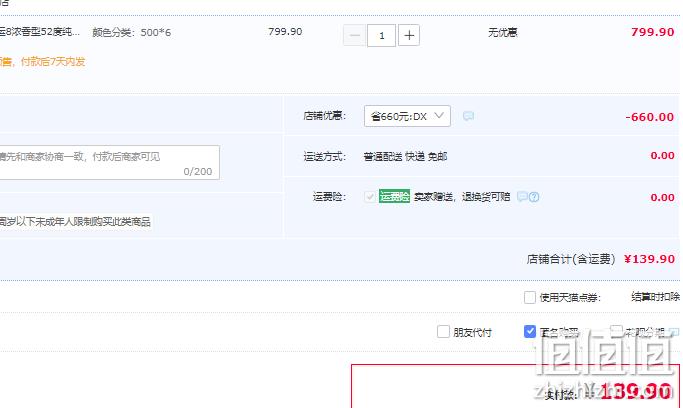Click the -660.00 discount amount
Screen dimensions: 683x408
pyautogui.click(x=649, y=117)
